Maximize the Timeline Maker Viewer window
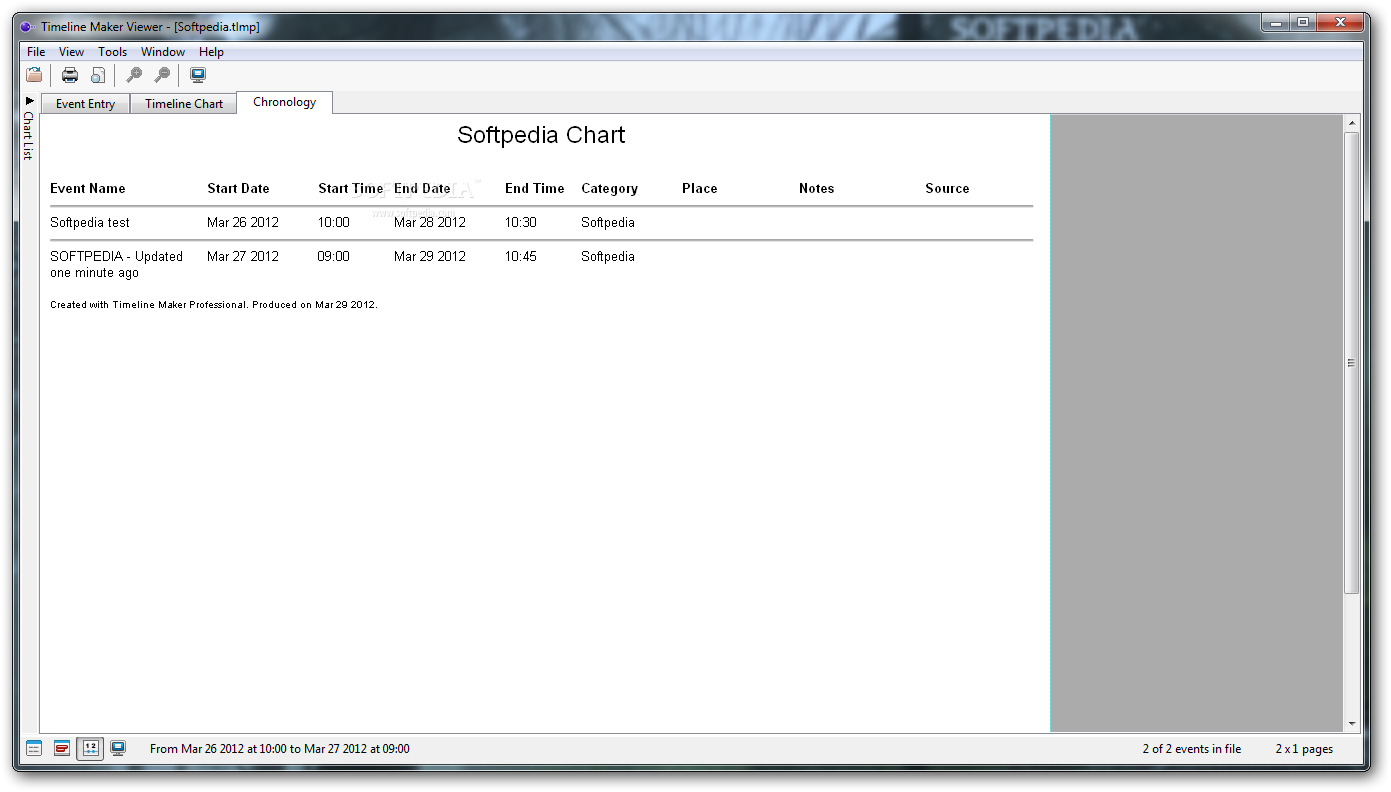The width and height of the screenshot is (1391, 792). (x=1303, y=22)
